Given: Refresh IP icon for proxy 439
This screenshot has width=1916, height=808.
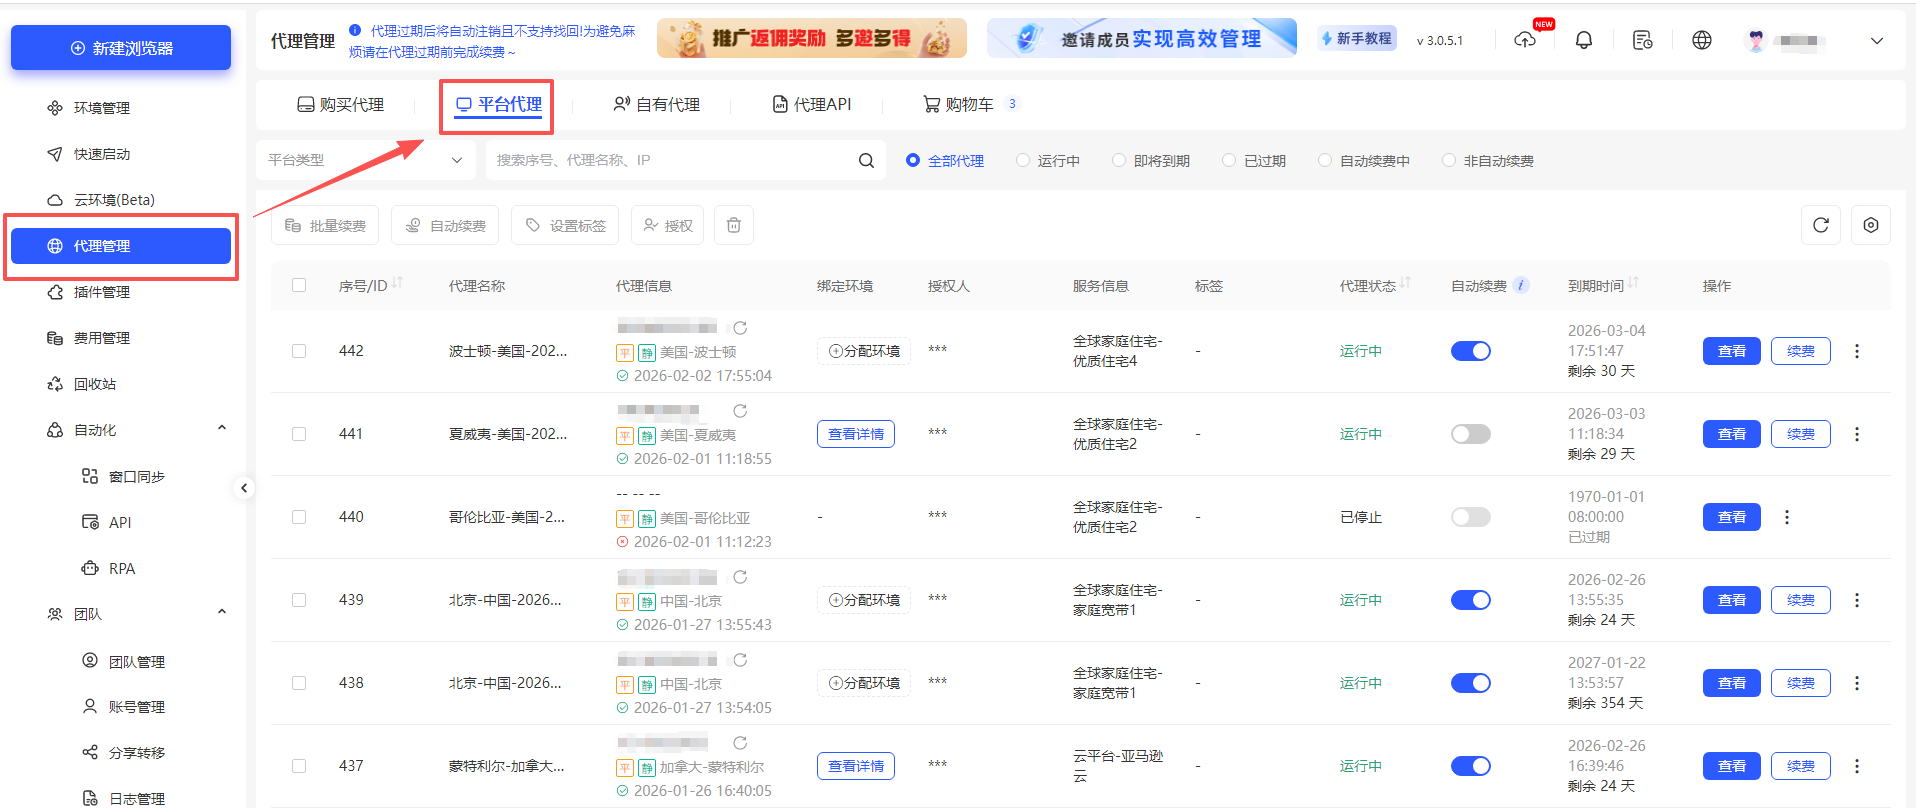Looking at the screenshot, I should [740, 577].
